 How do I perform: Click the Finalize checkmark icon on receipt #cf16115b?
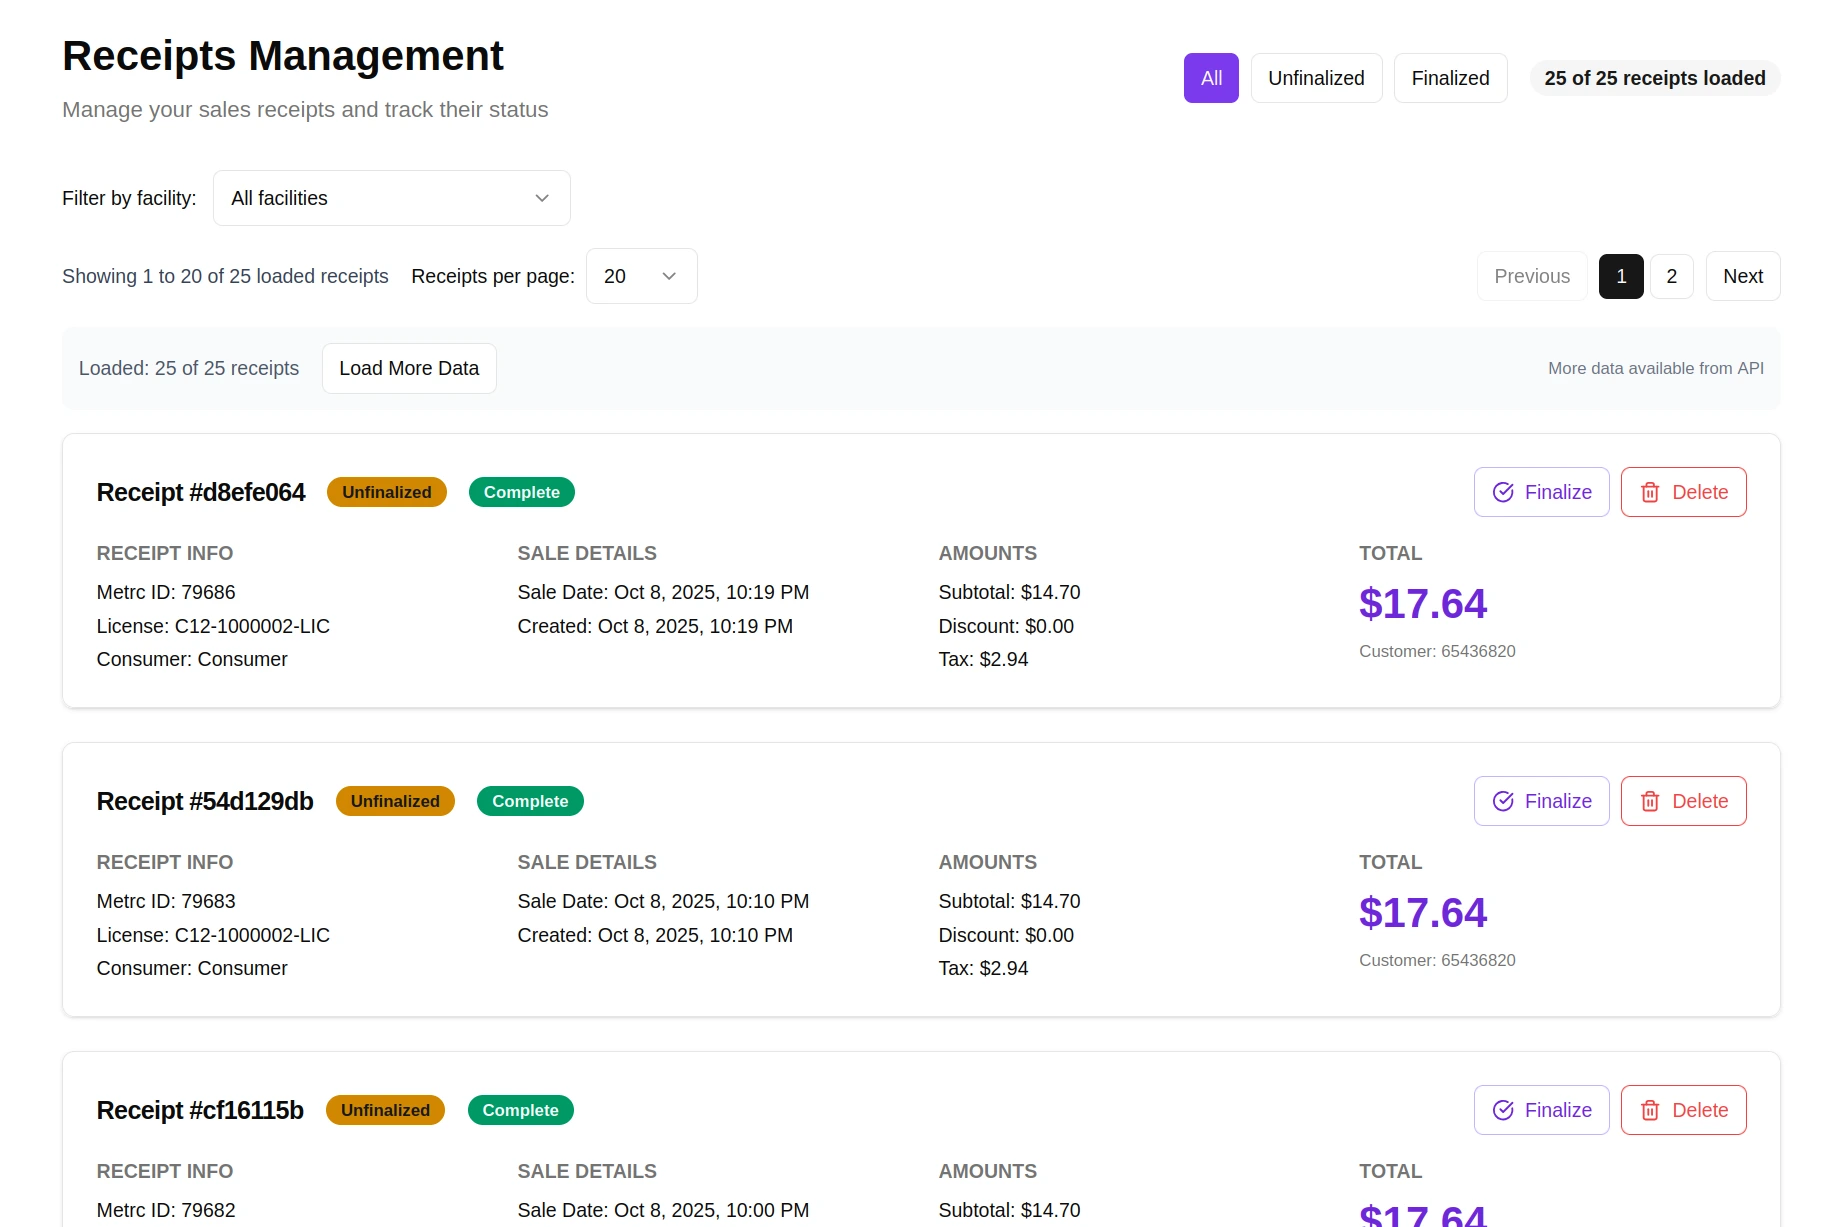point(1502,1110)
